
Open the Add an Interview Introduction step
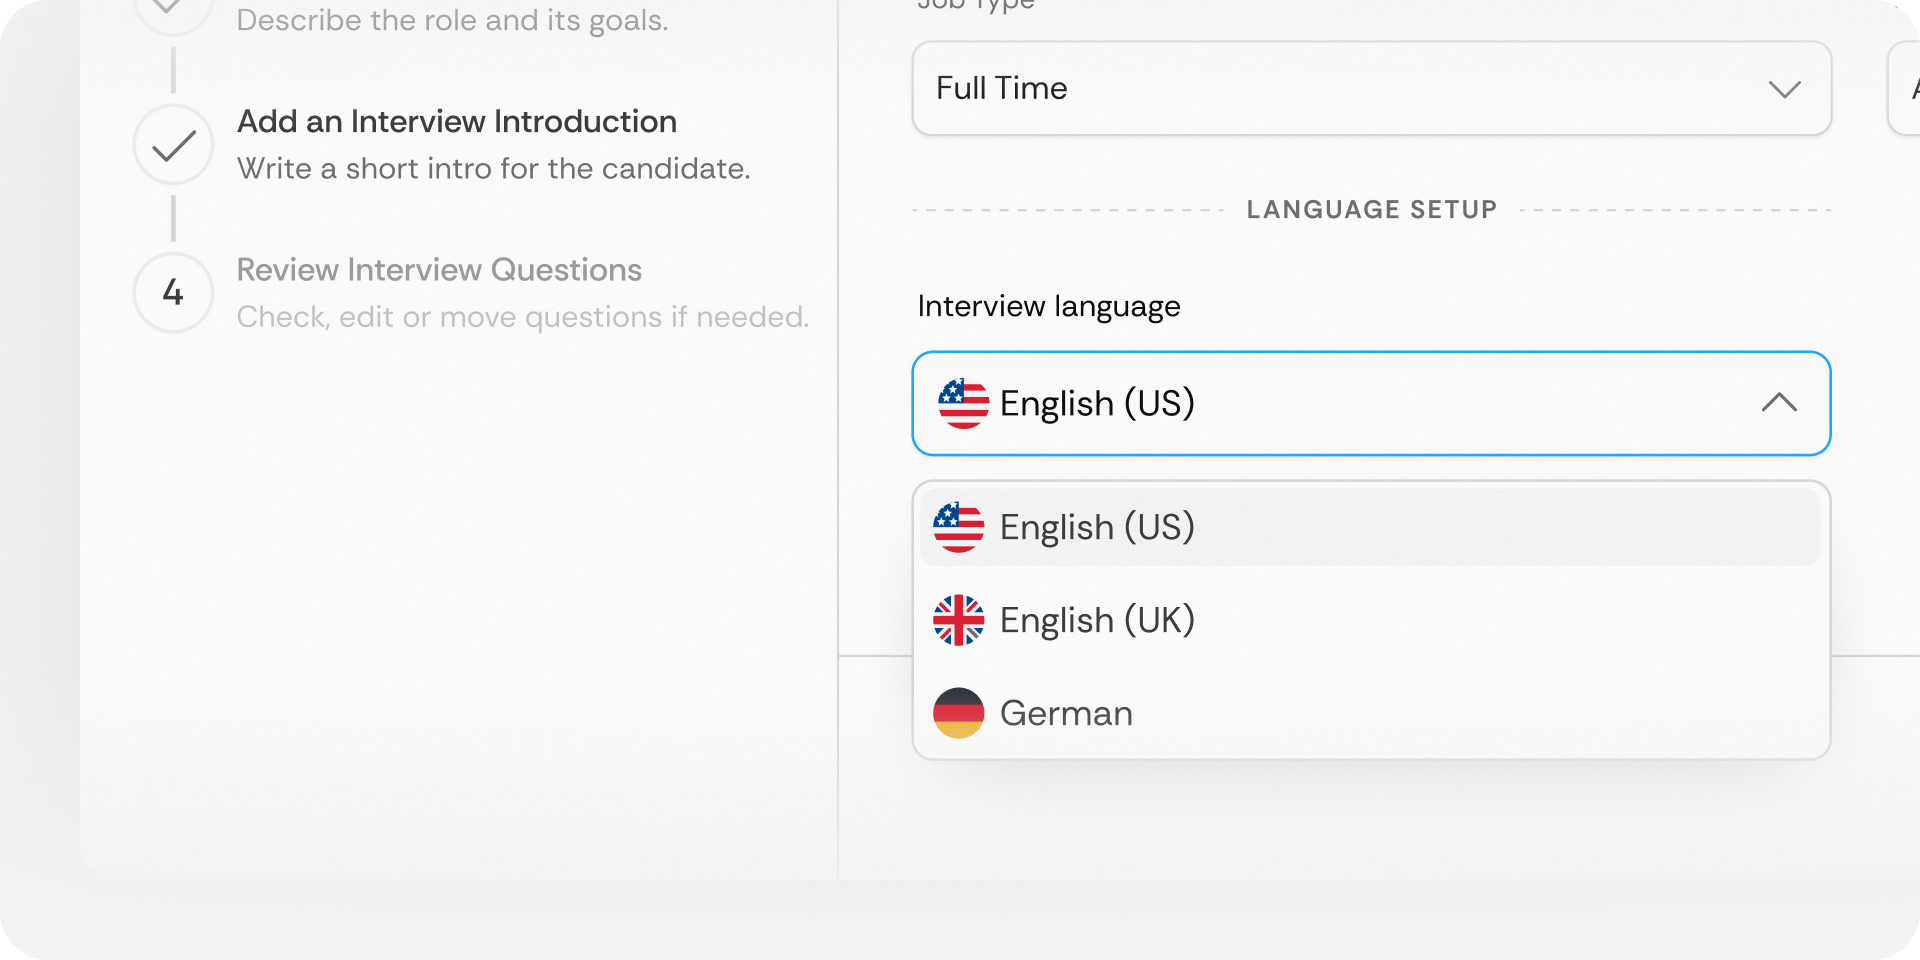457,122
